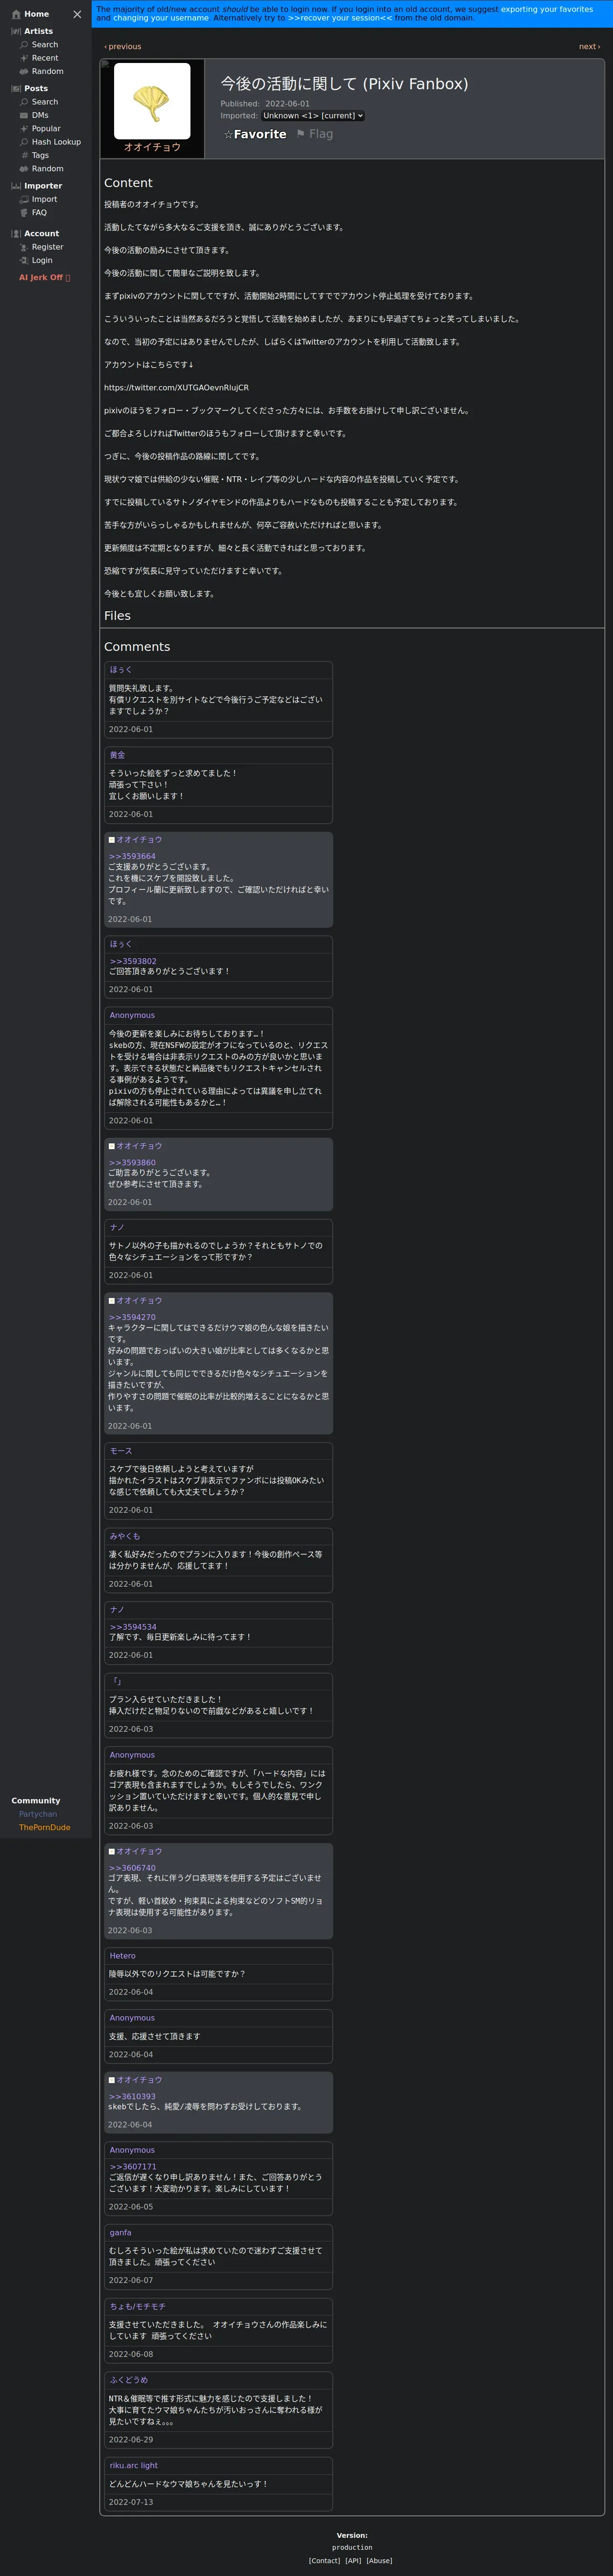Open the Imported revision dropdown

click(x=312, y=116)
